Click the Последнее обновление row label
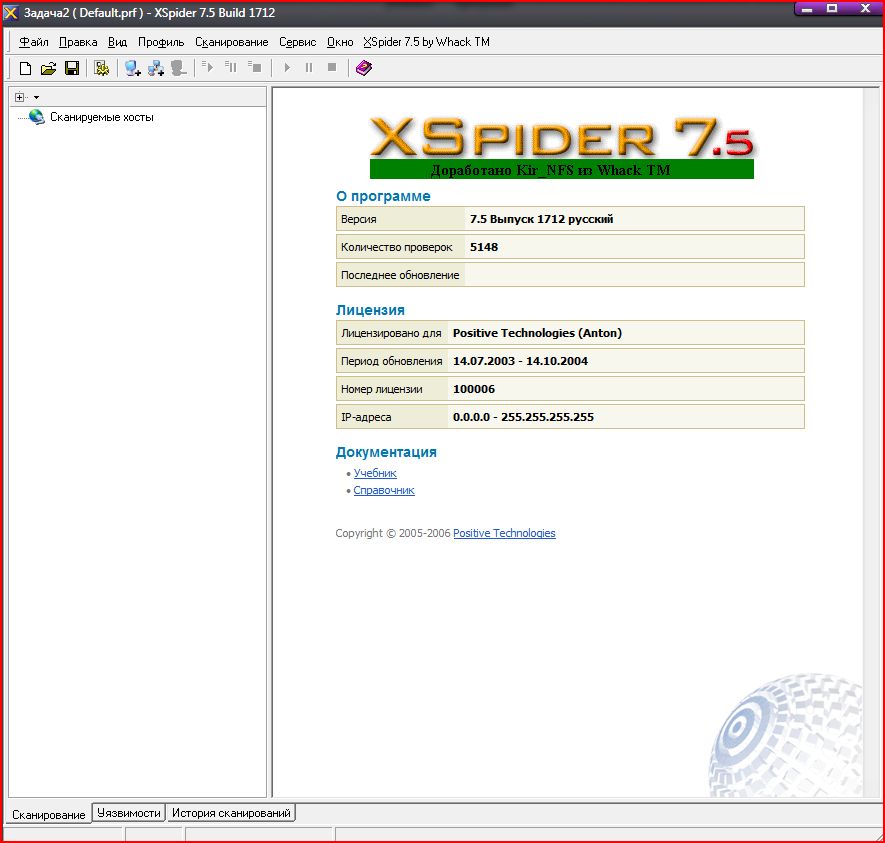 coord(400,275)
